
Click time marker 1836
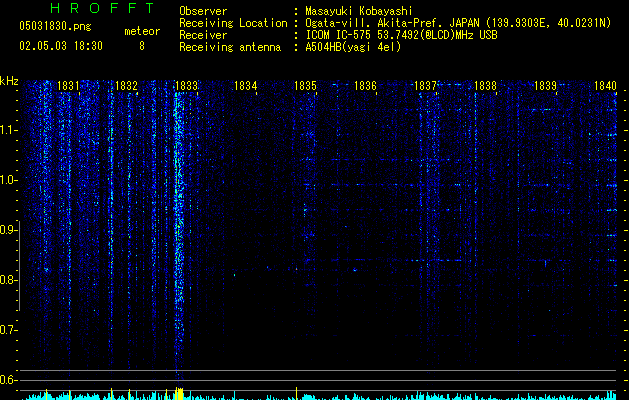click(365, 85)
